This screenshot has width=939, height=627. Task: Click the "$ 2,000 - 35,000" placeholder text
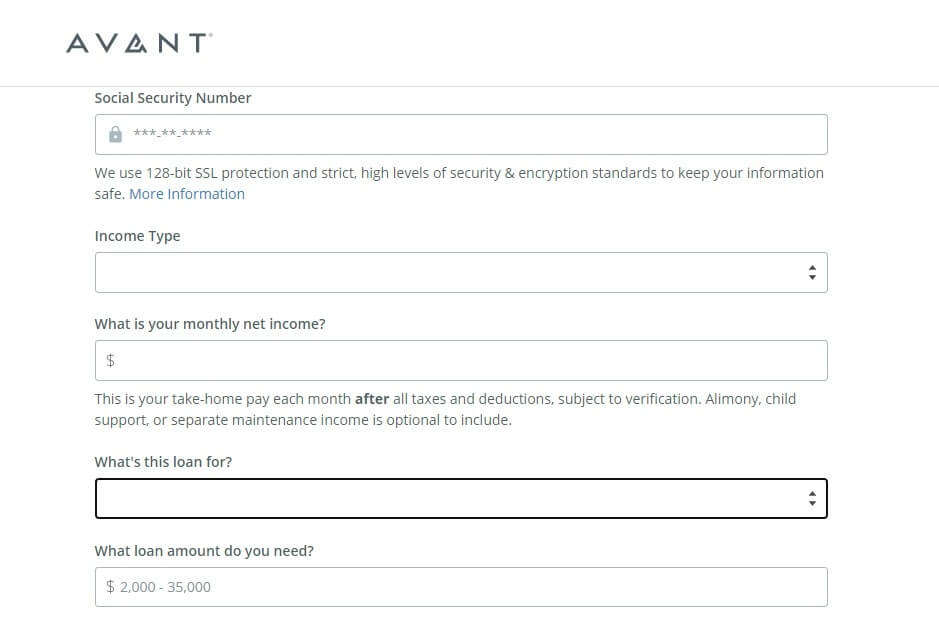pos(159,587)
